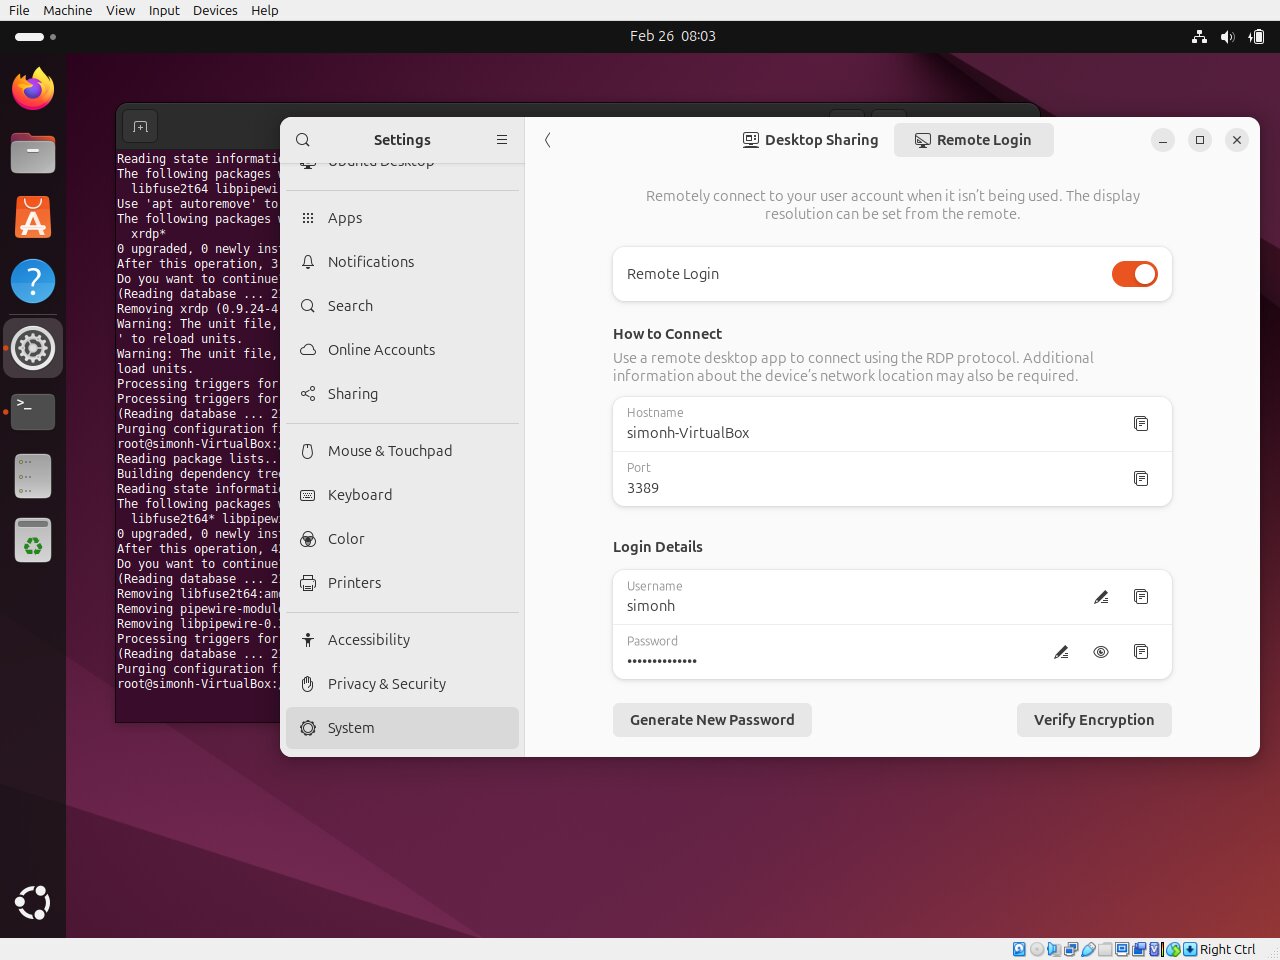Copy the Username simonh to clipboard
This screenshot has height=960, width=1280.
click(1141, 597)
